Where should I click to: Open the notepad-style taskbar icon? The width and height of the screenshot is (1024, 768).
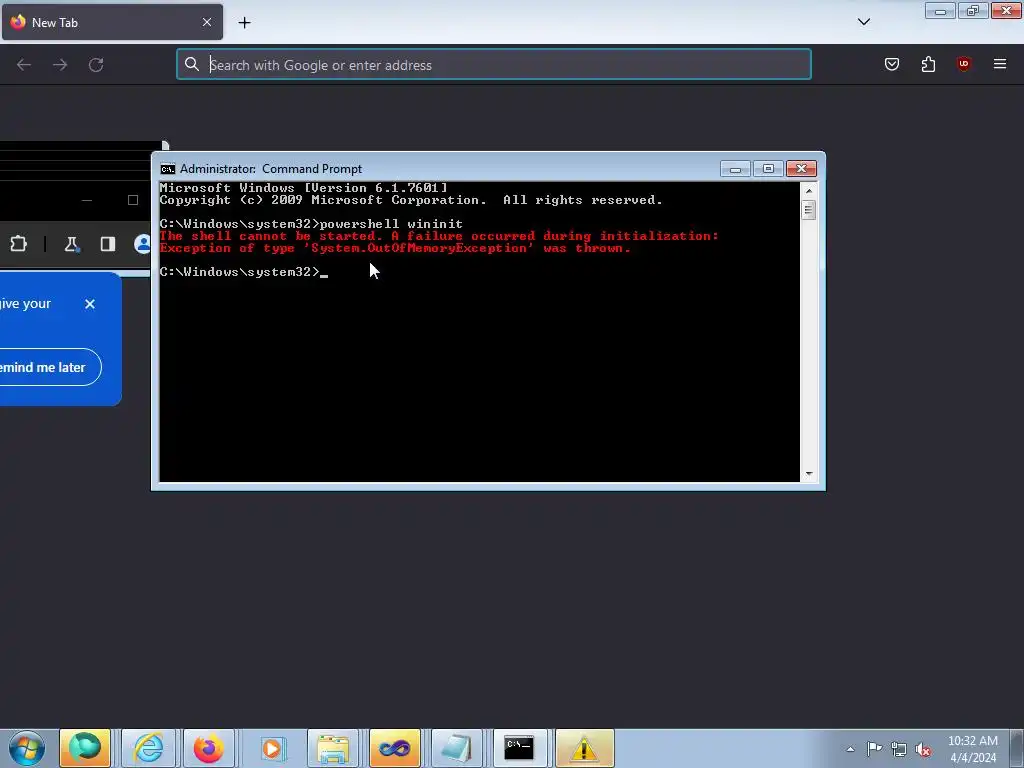(456, 748)
